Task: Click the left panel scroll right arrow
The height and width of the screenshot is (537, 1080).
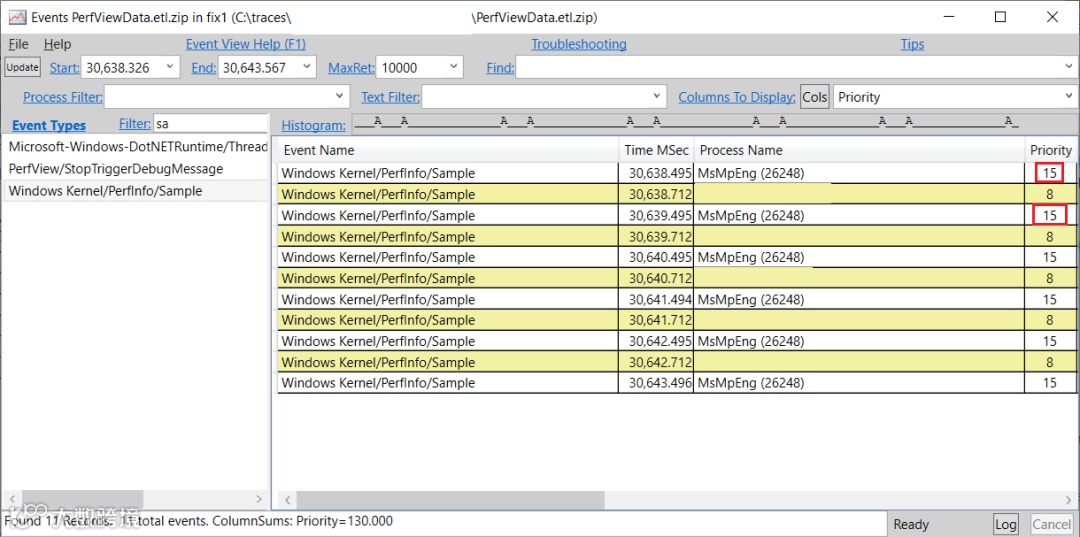Action: [259, 499]
